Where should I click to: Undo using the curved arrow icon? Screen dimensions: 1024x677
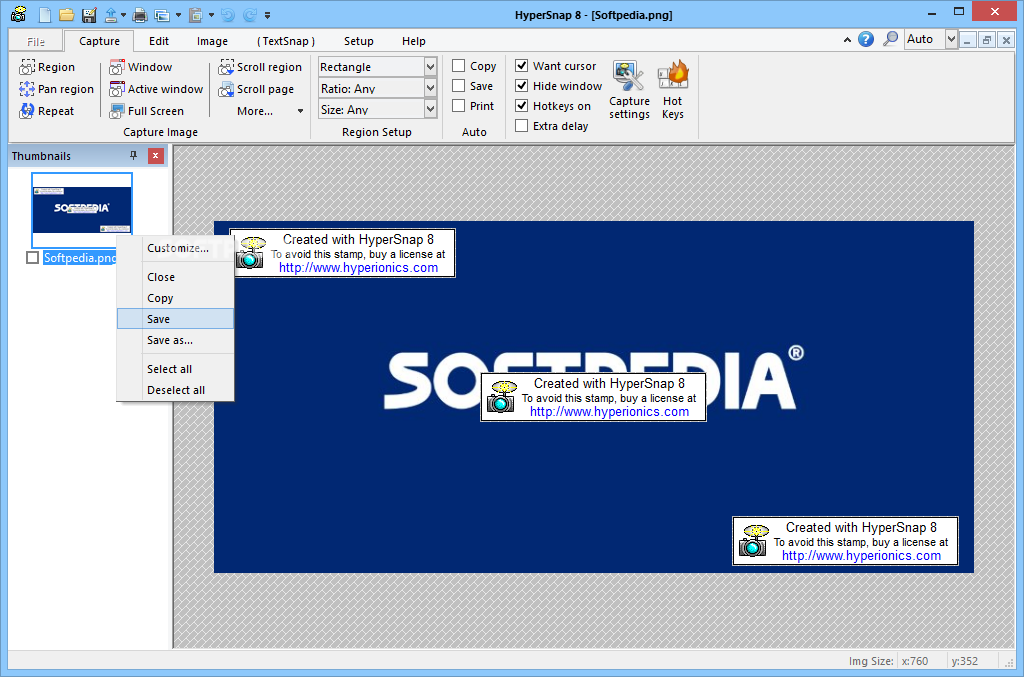click(x=228, y=14)
